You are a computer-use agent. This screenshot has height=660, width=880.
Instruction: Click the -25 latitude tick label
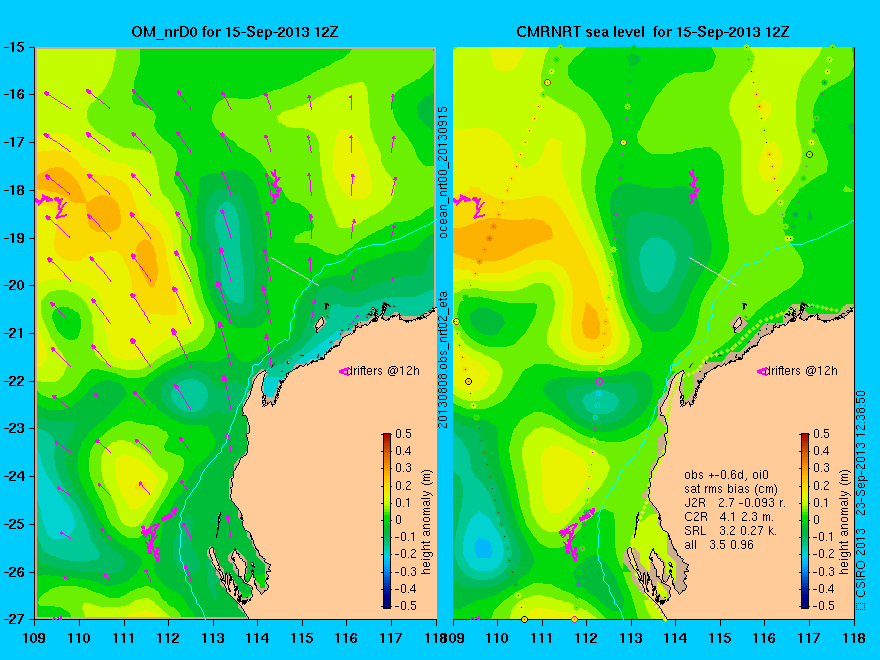pyautogui.click(x=13, y=524)
